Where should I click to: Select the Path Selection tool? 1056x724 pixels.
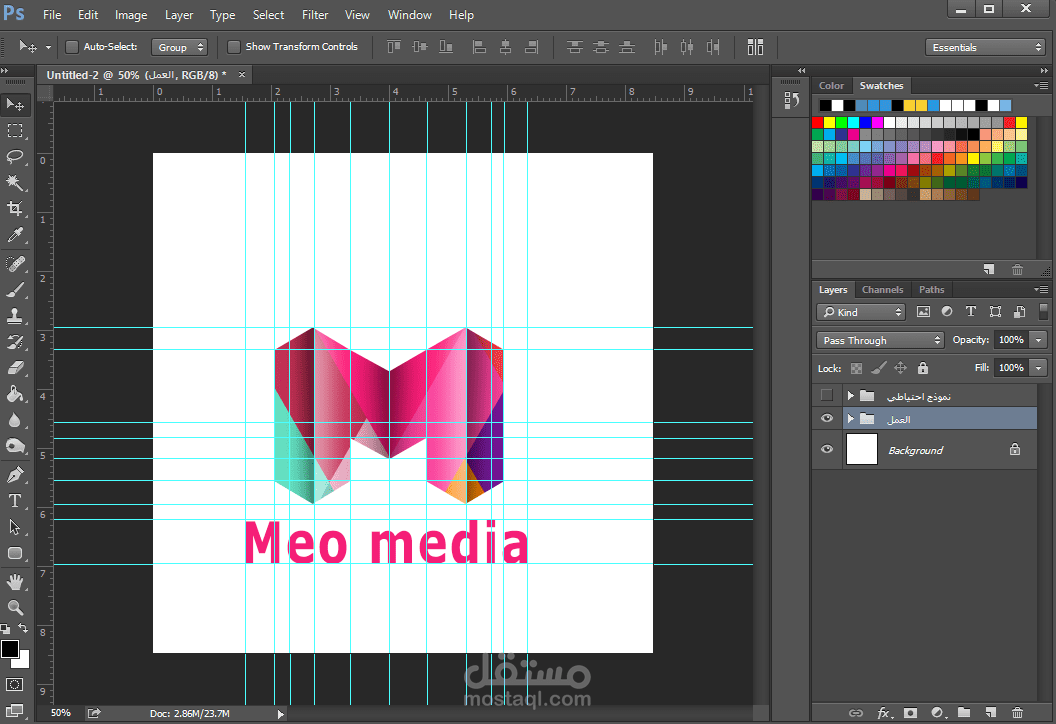[15, 527]
